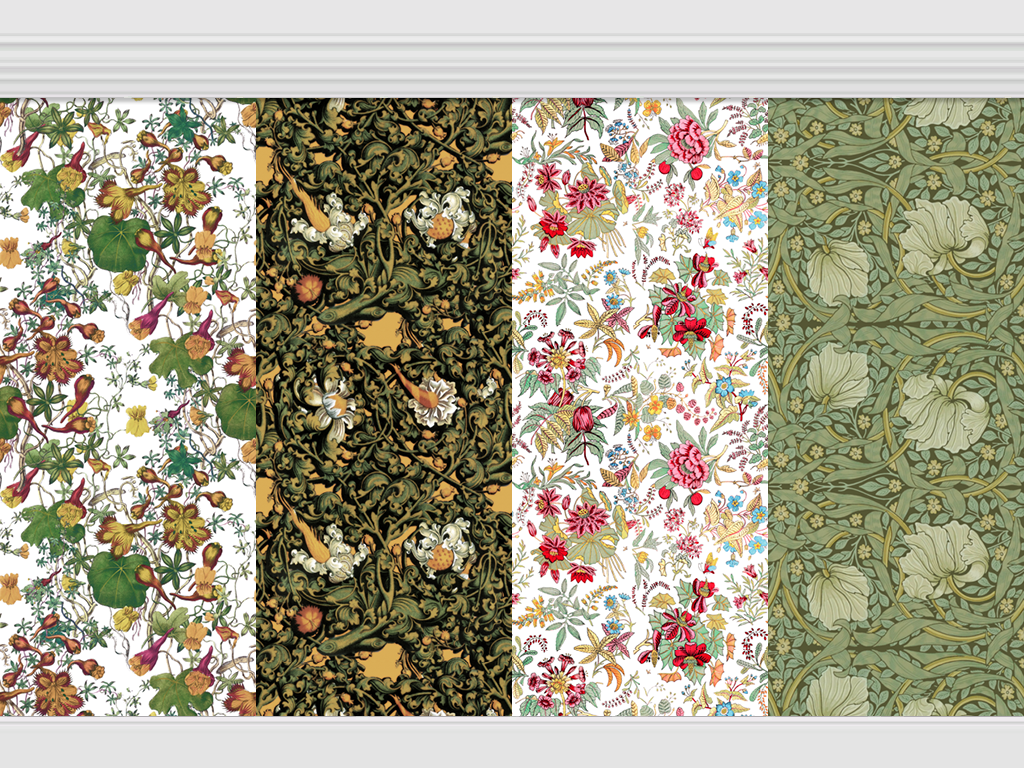Click the seam between dark and colorful panels
The height and width of the screenshot is (768, 1024).
[x=512, y=400]
